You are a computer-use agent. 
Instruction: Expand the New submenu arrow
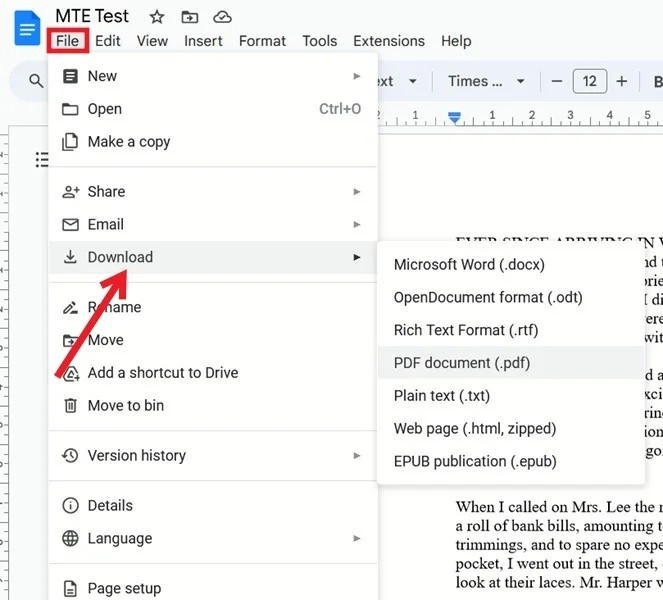tap(357, 76)
